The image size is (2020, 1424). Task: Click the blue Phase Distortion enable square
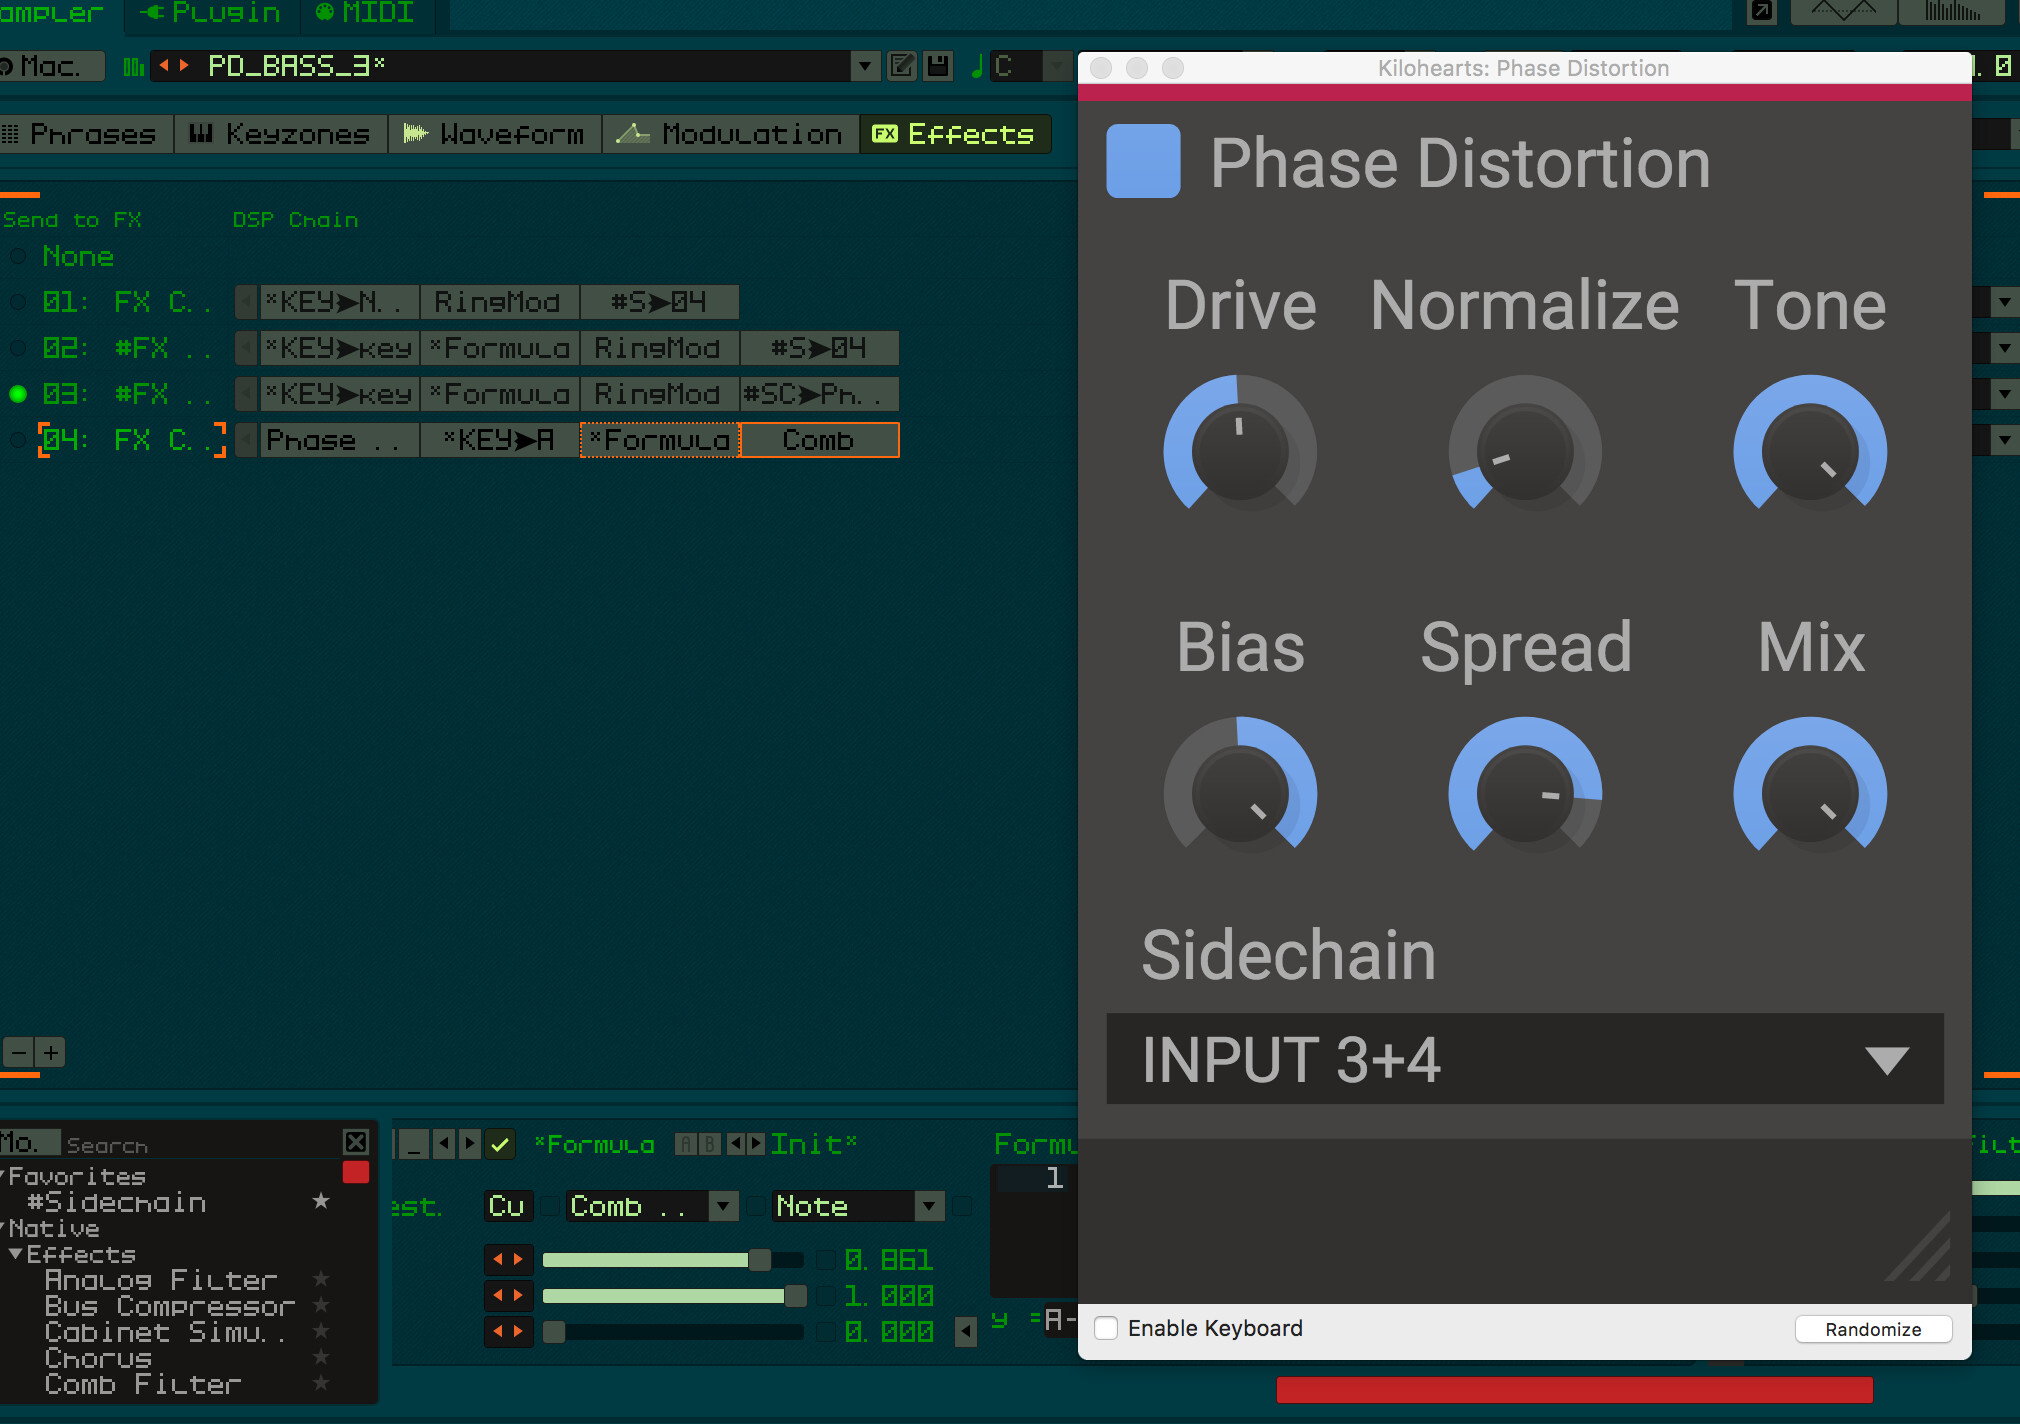(1143, 161)
